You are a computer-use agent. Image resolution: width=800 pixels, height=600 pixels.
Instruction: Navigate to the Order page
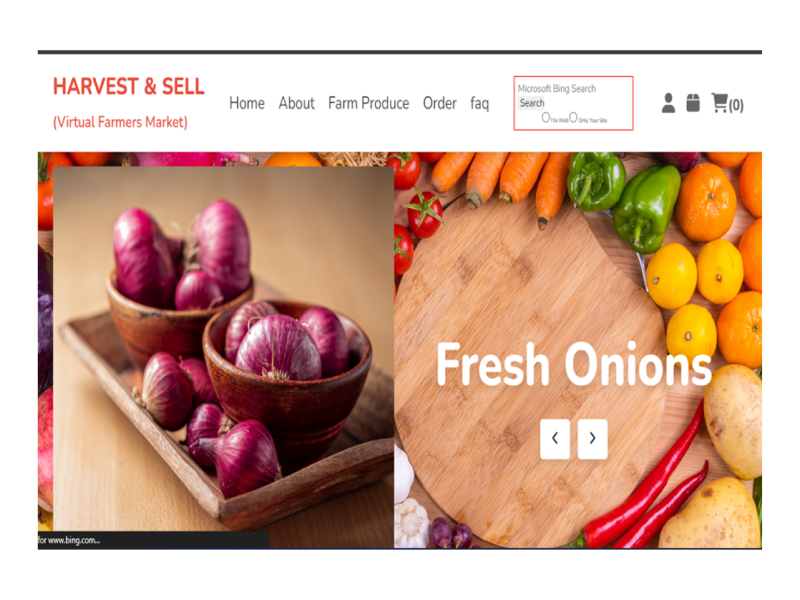click(x=439, y=103)
